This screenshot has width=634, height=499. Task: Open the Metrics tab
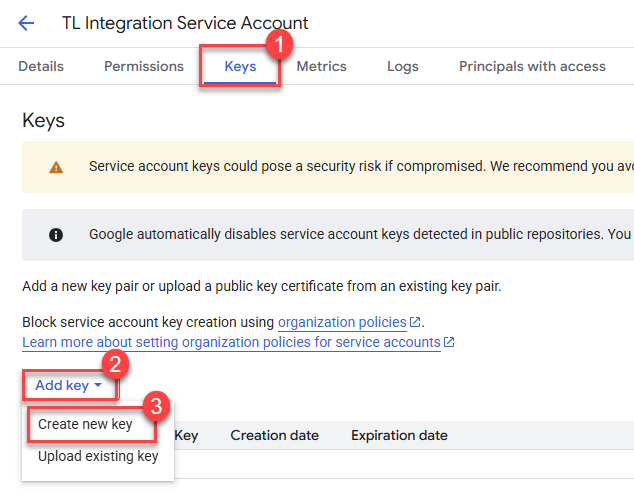coord(321,66)
